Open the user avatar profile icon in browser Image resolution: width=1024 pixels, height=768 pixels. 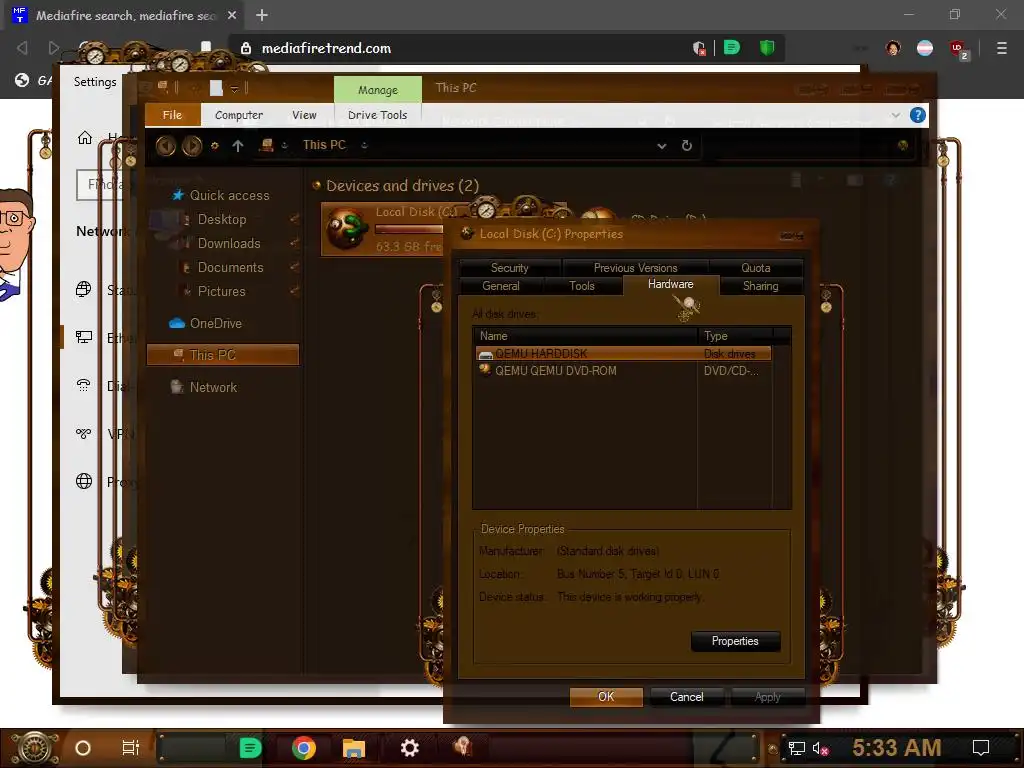pyautogui.click(x=893, y=48)
